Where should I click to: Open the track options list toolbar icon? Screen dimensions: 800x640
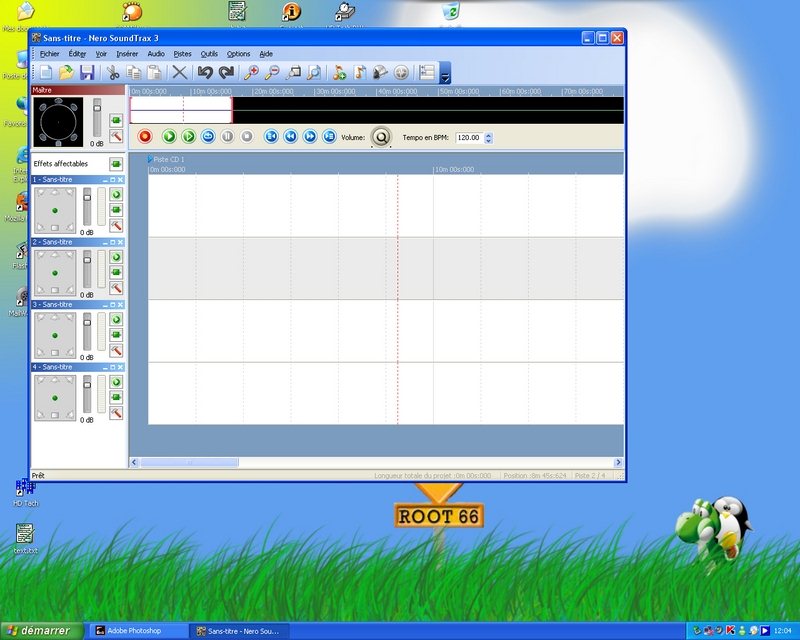pyautogui.click(x=427, y=72)
